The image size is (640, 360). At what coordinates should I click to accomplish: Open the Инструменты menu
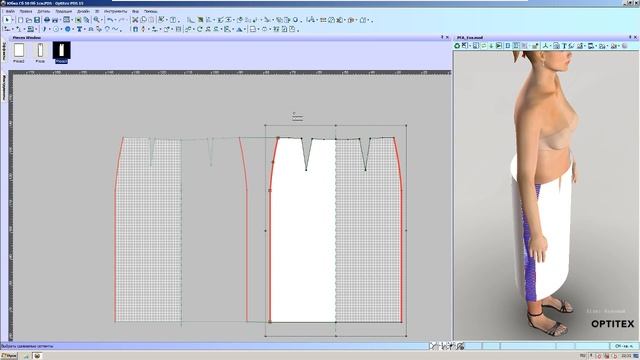[116, 11]
